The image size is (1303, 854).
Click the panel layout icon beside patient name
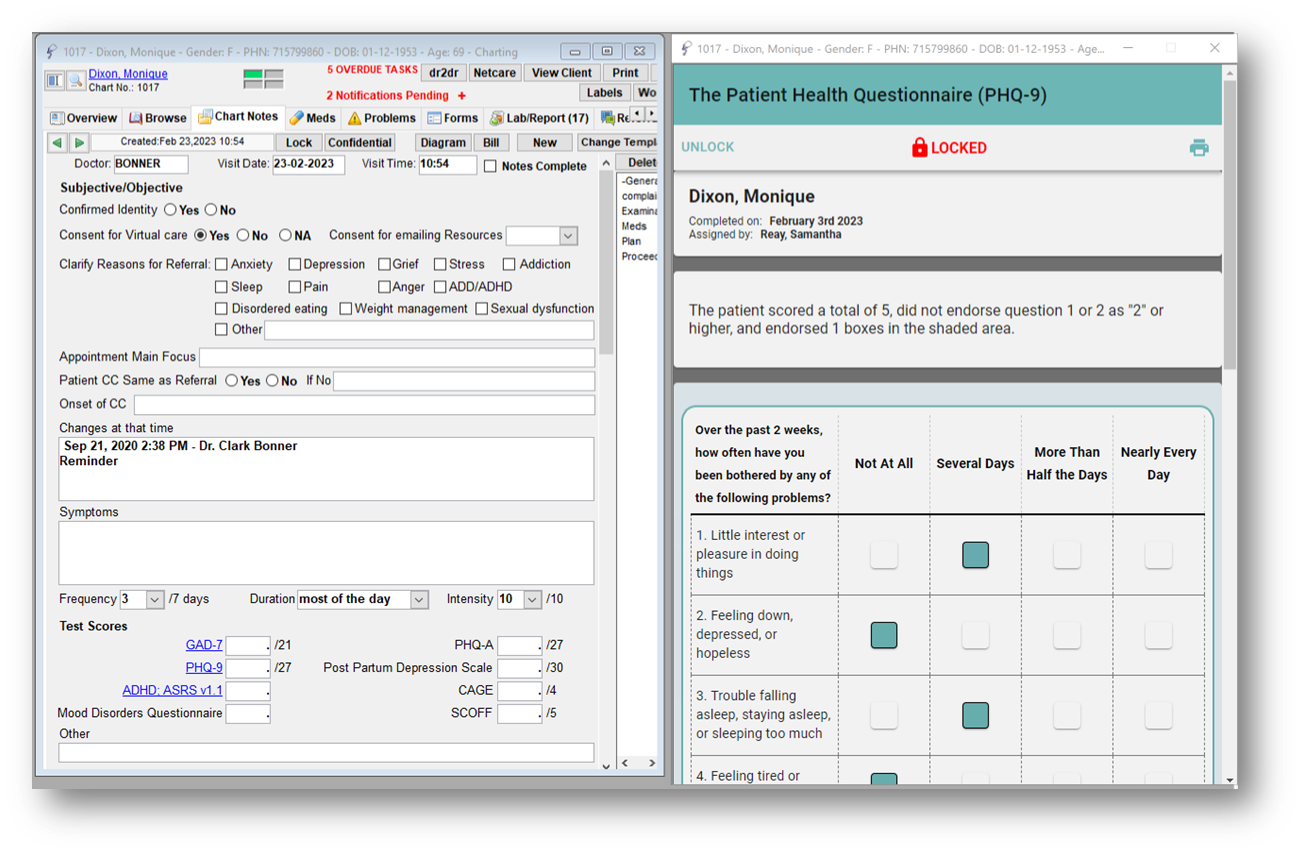55,80
